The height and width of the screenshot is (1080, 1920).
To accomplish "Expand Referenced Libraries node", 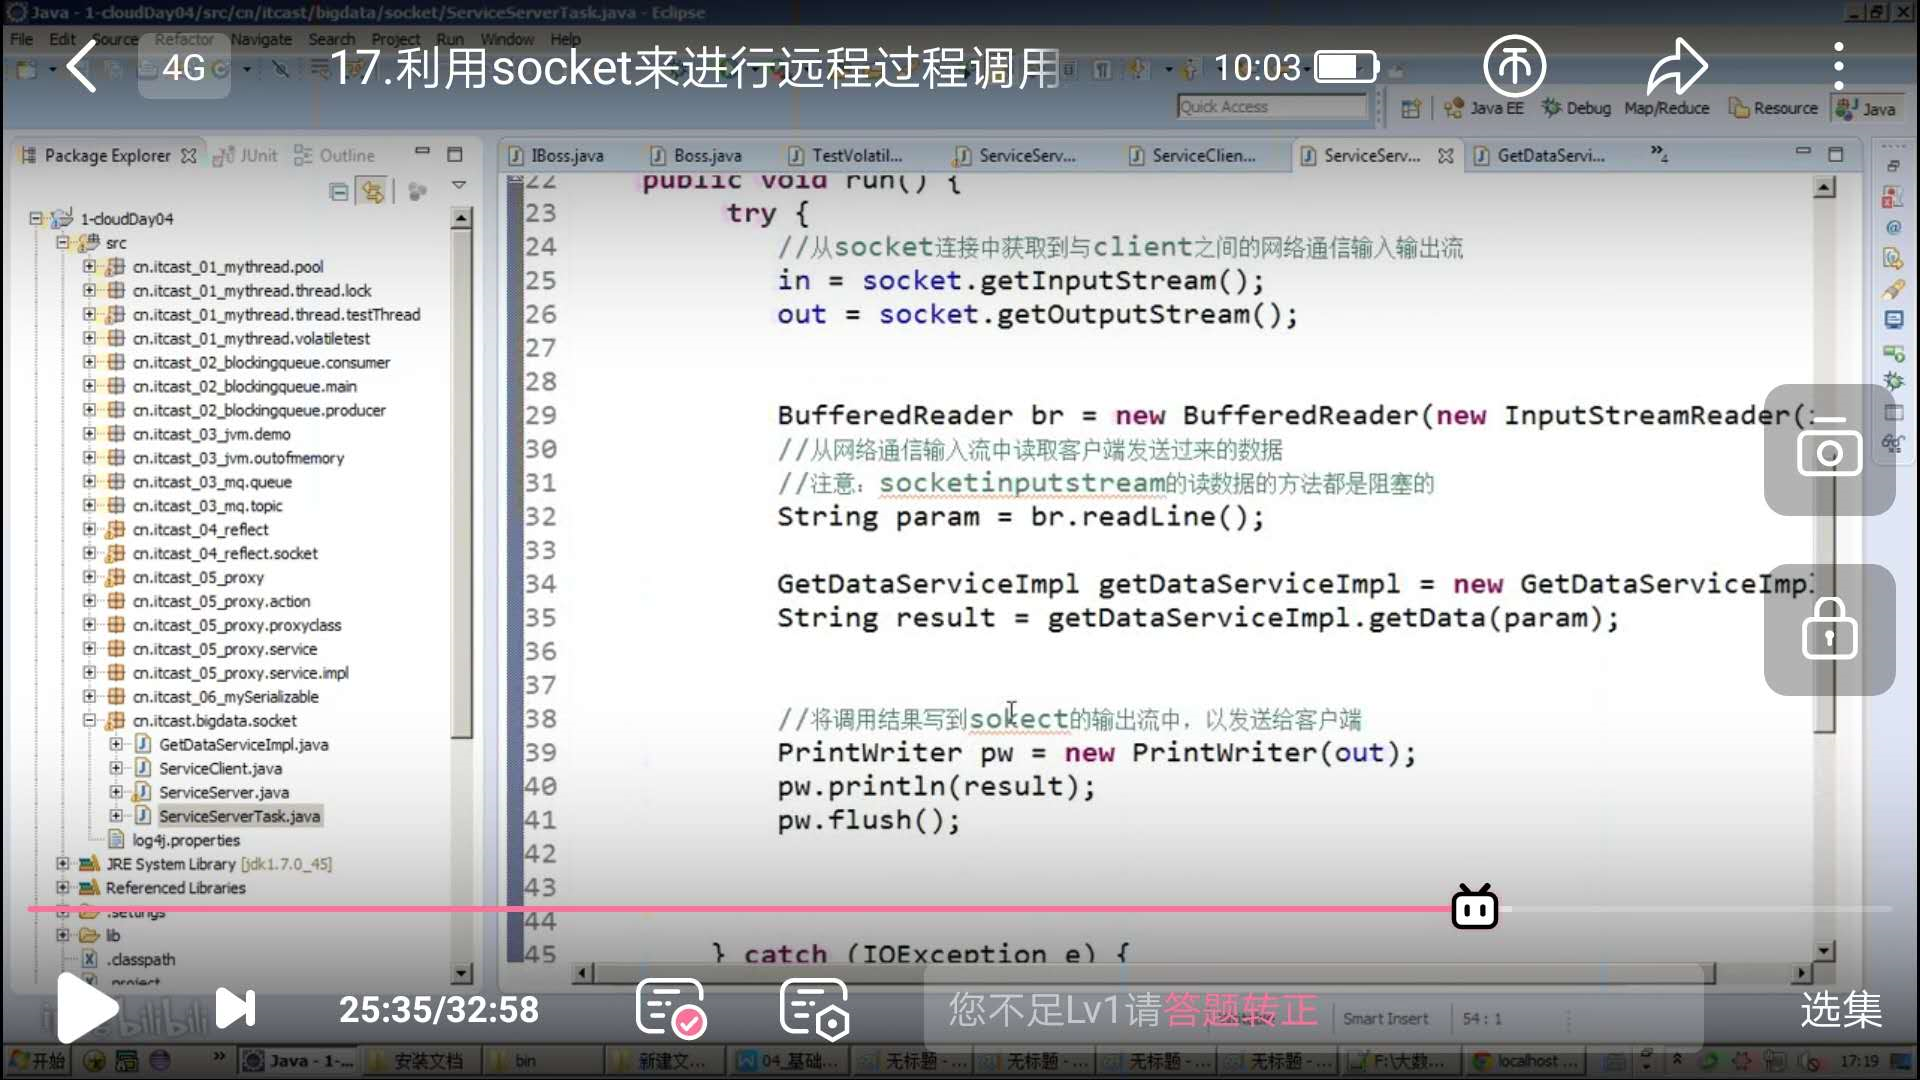I will [62, 887].
